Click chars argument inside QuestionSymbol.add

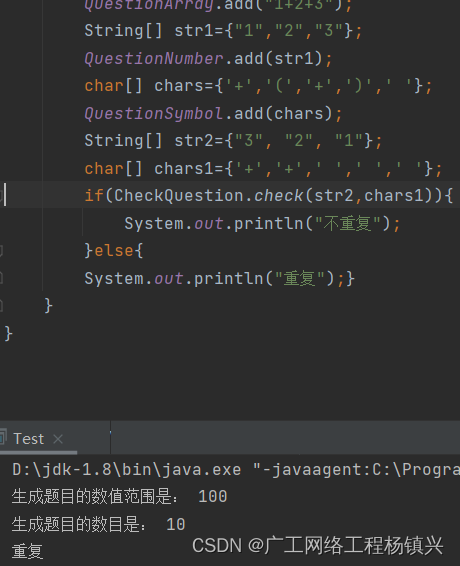(299, 113)
